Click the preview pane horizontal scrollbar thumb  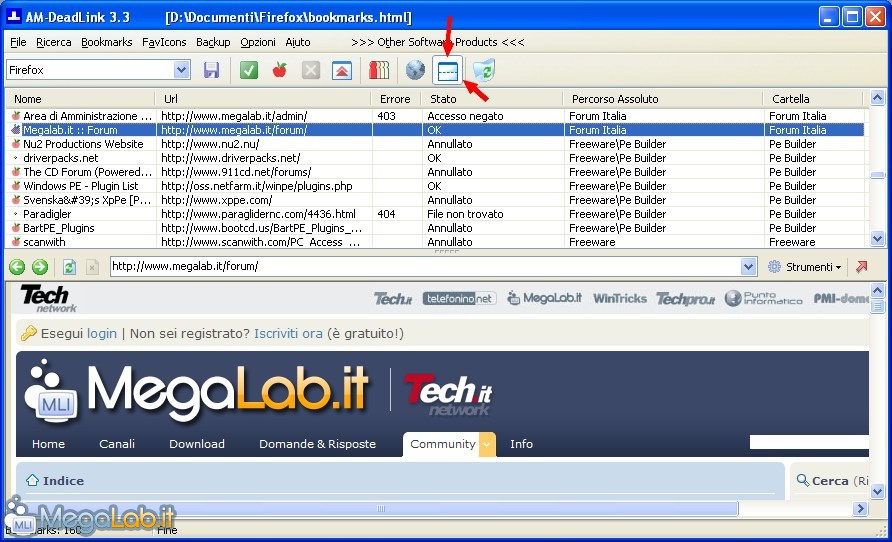point(381,508)
